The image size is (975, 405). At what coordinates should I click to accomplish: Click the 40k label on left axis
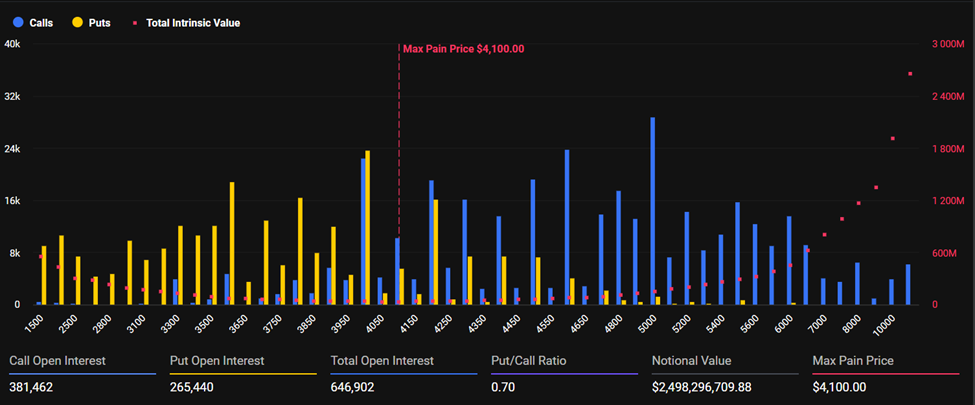(x=13, y=44)
